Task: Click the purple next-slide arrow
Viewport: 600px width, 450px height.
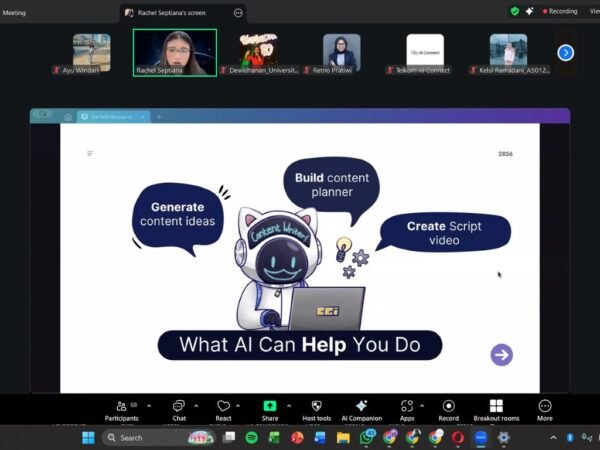Action: pyautogui.click(x=502, y=355)
